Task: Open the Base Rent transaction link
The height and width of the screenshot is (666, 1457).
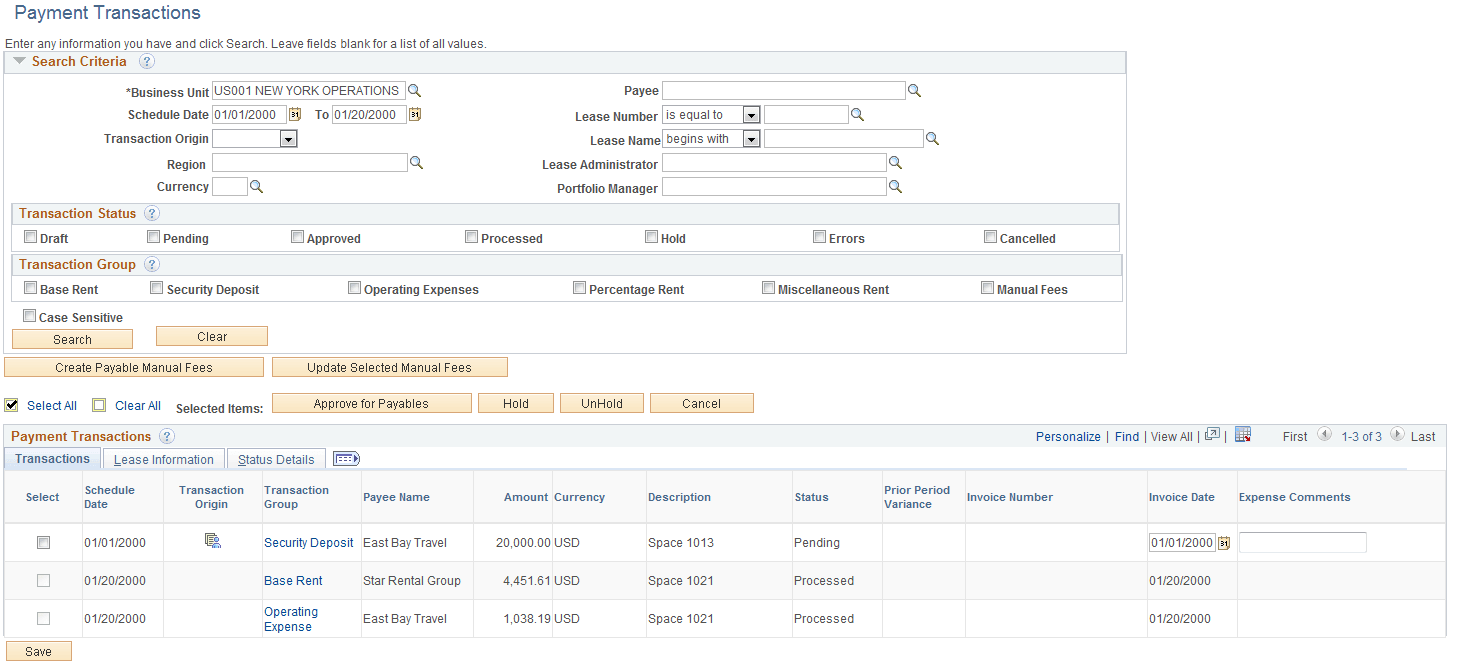Action: click(x=293, y=580)
